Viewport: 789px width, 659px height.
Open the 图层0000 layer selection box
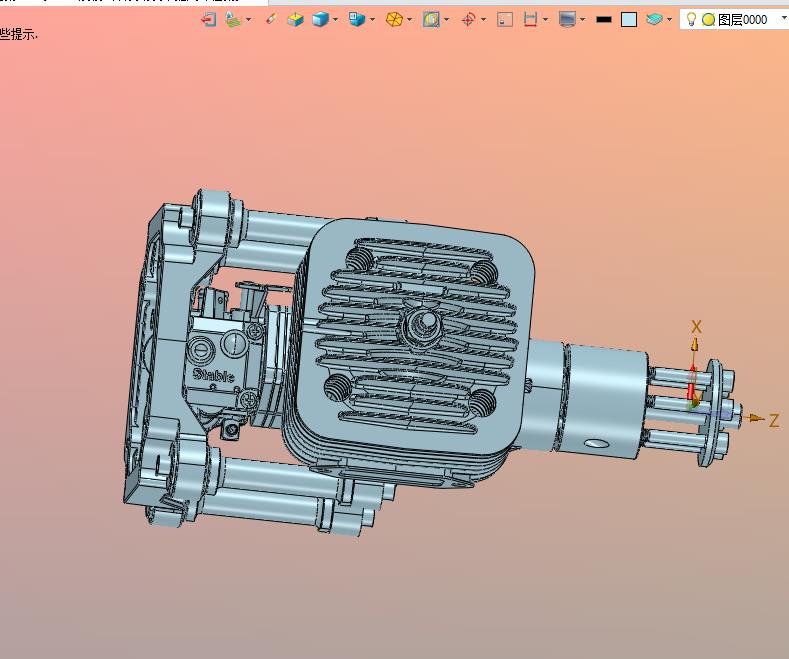coord(734,20)
